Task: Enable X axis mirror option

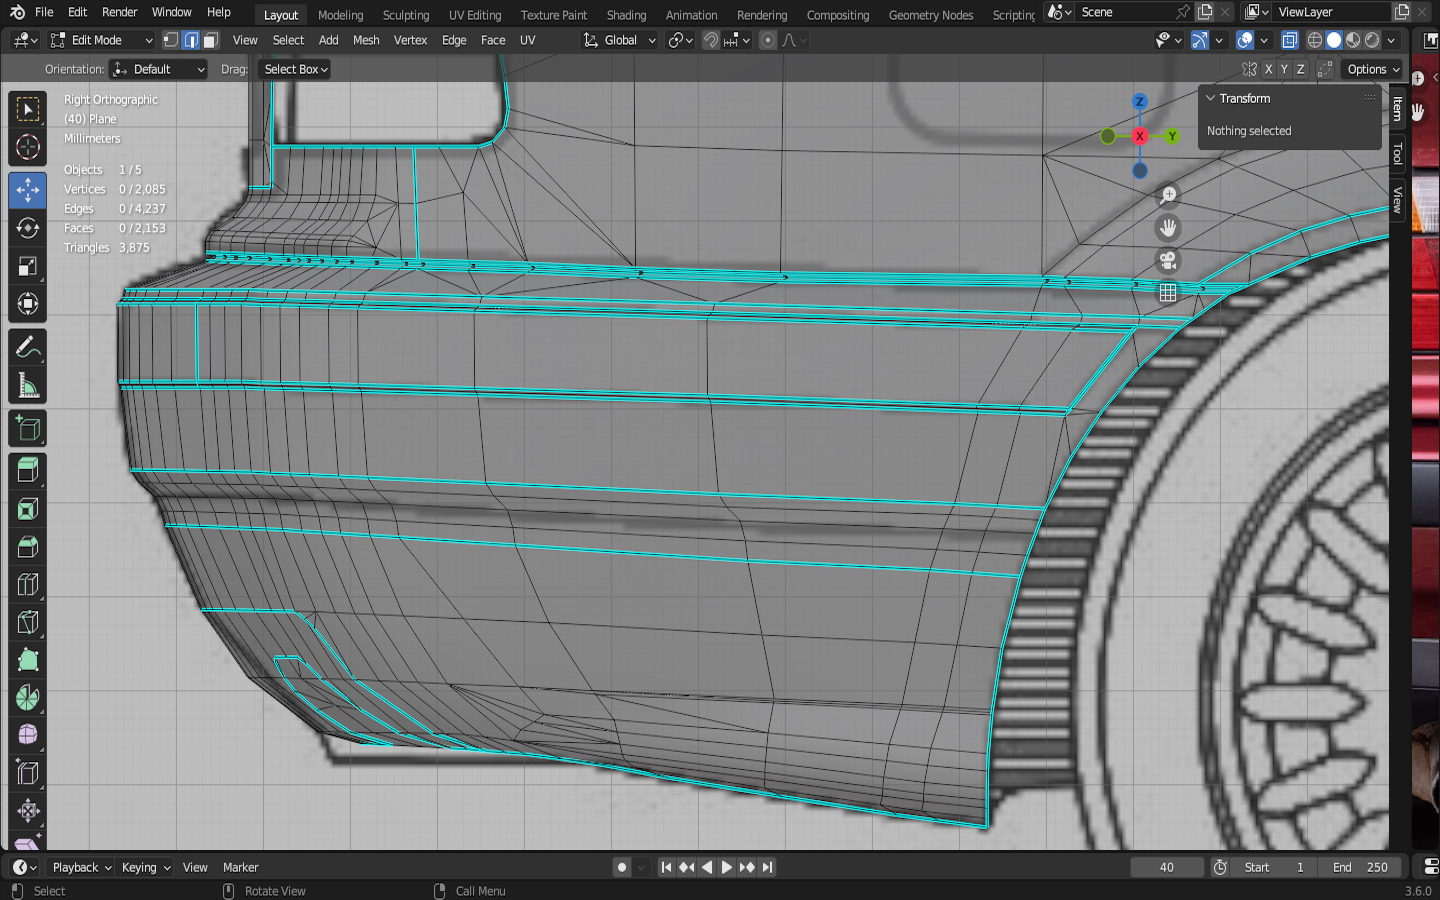Action: coord(1268,69)
